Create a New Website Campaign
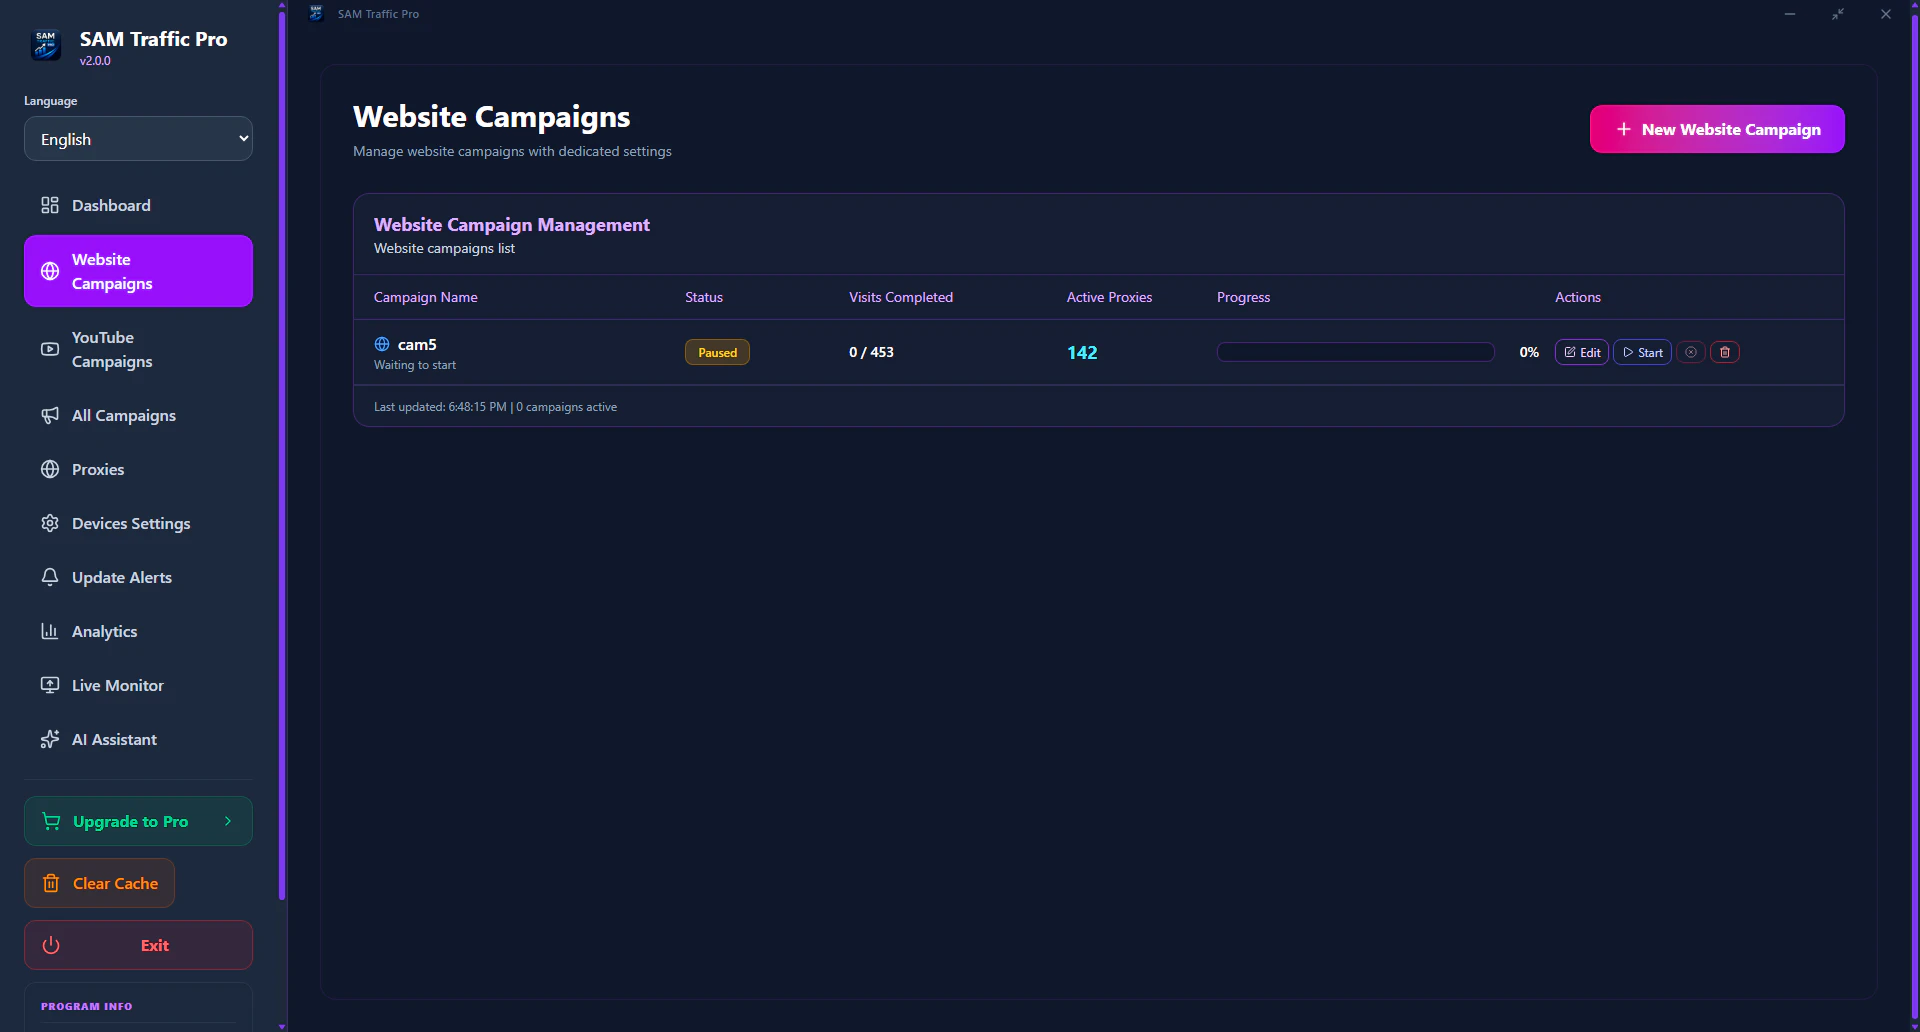1920x1032 pixels. (x=1716, y=129)
